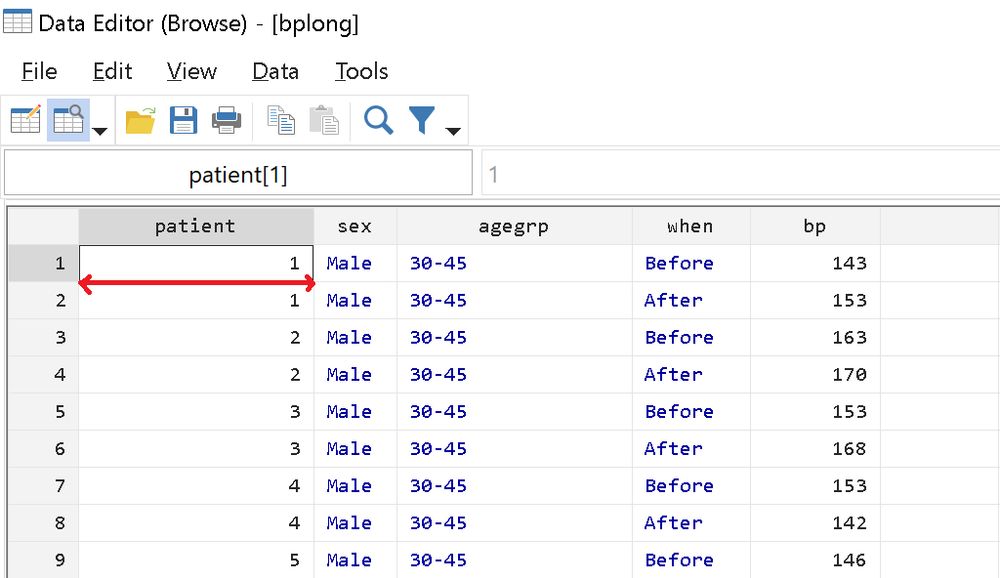Expand the editor mode dropdown arrow
The height and width of the screenshot is (578, 1000).
[99, 131]
